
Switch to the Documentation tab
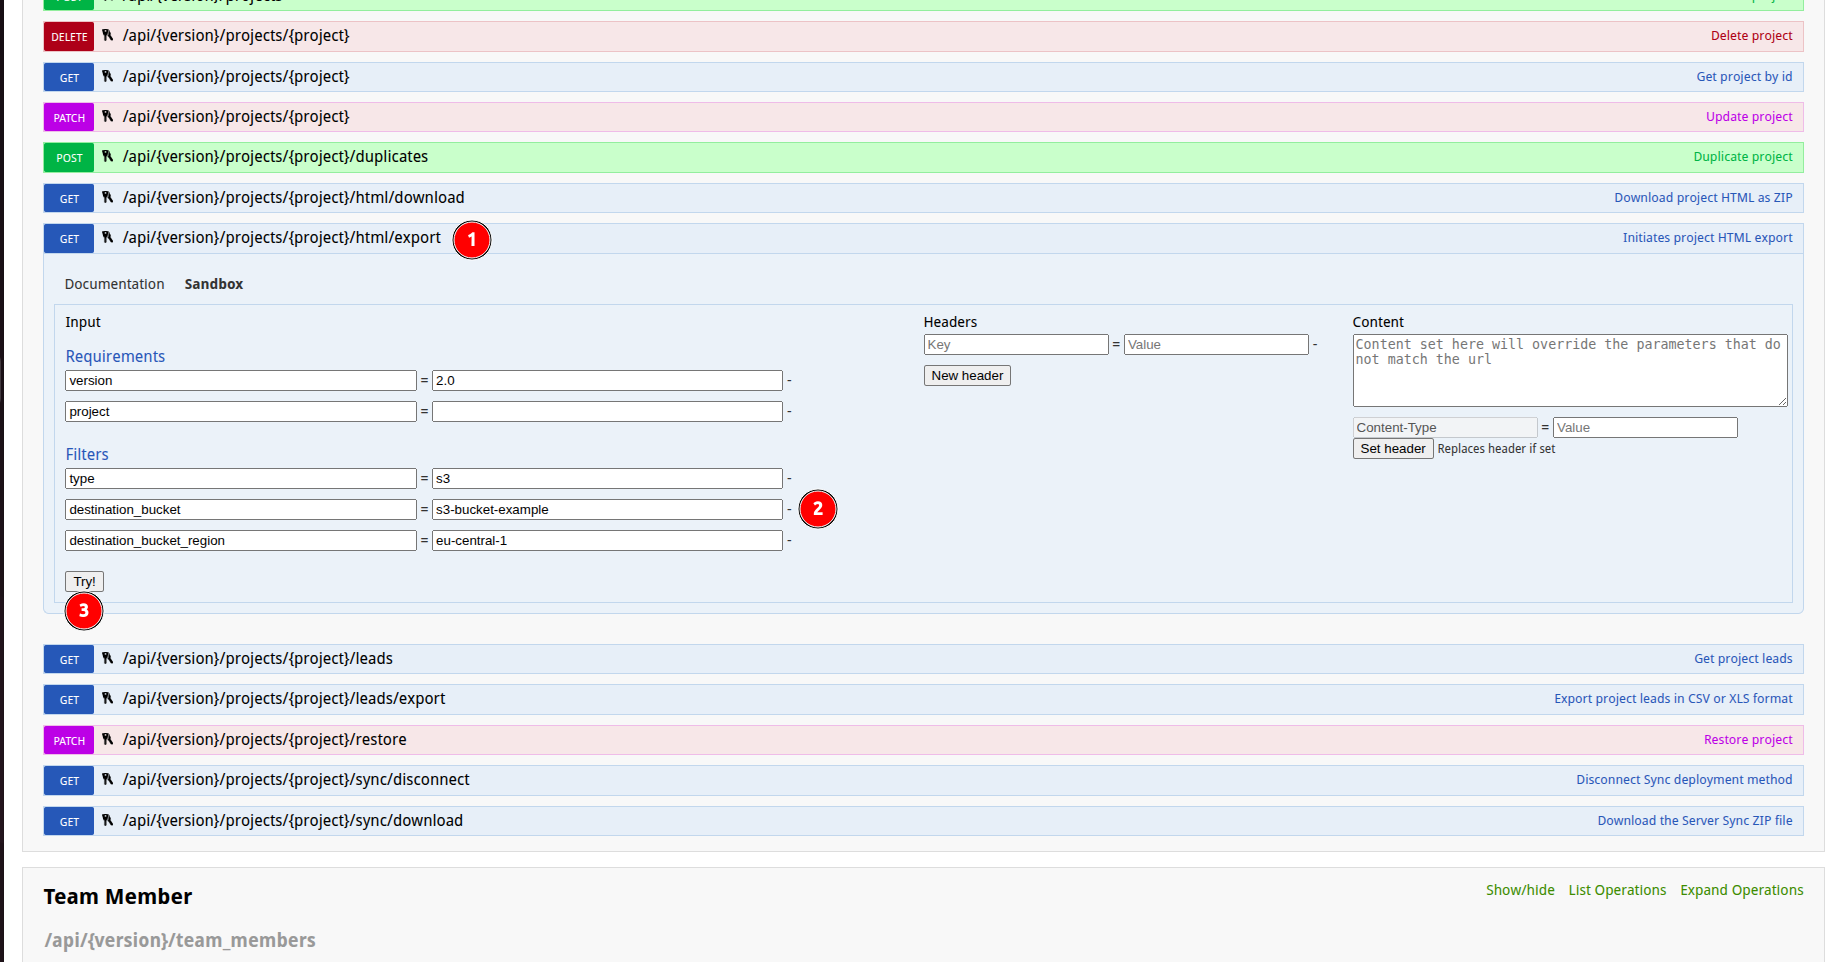[x=114, y=284]
